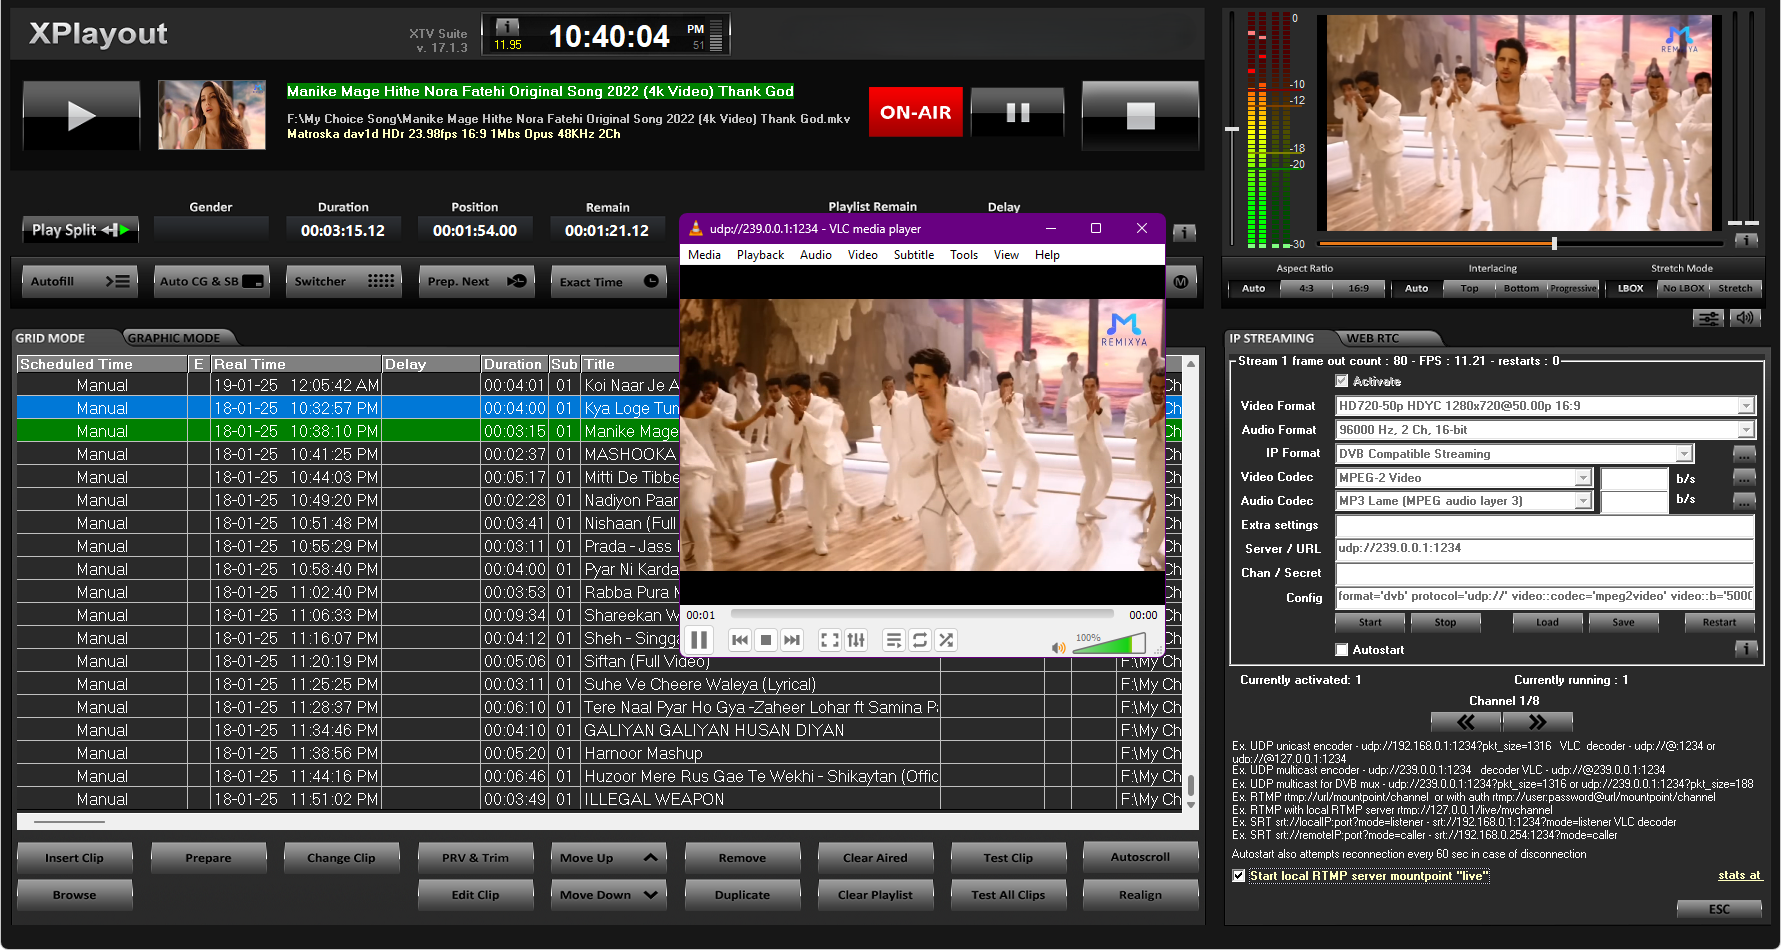The width and height of the screenshot is (1781, 950).
Task: Open the stats at link
Action: click(1740, 875)
